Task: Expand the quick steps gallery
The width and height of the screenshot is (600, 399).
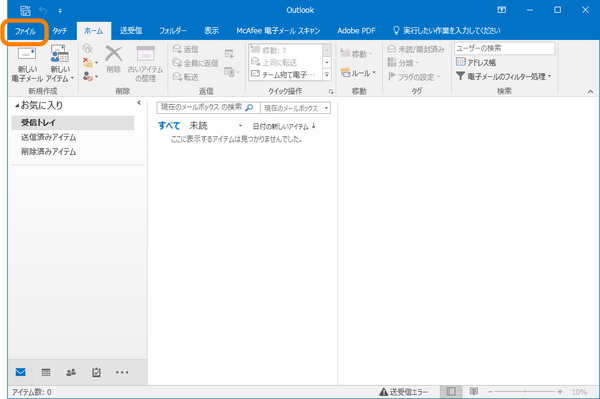Action: coord(327,75)
